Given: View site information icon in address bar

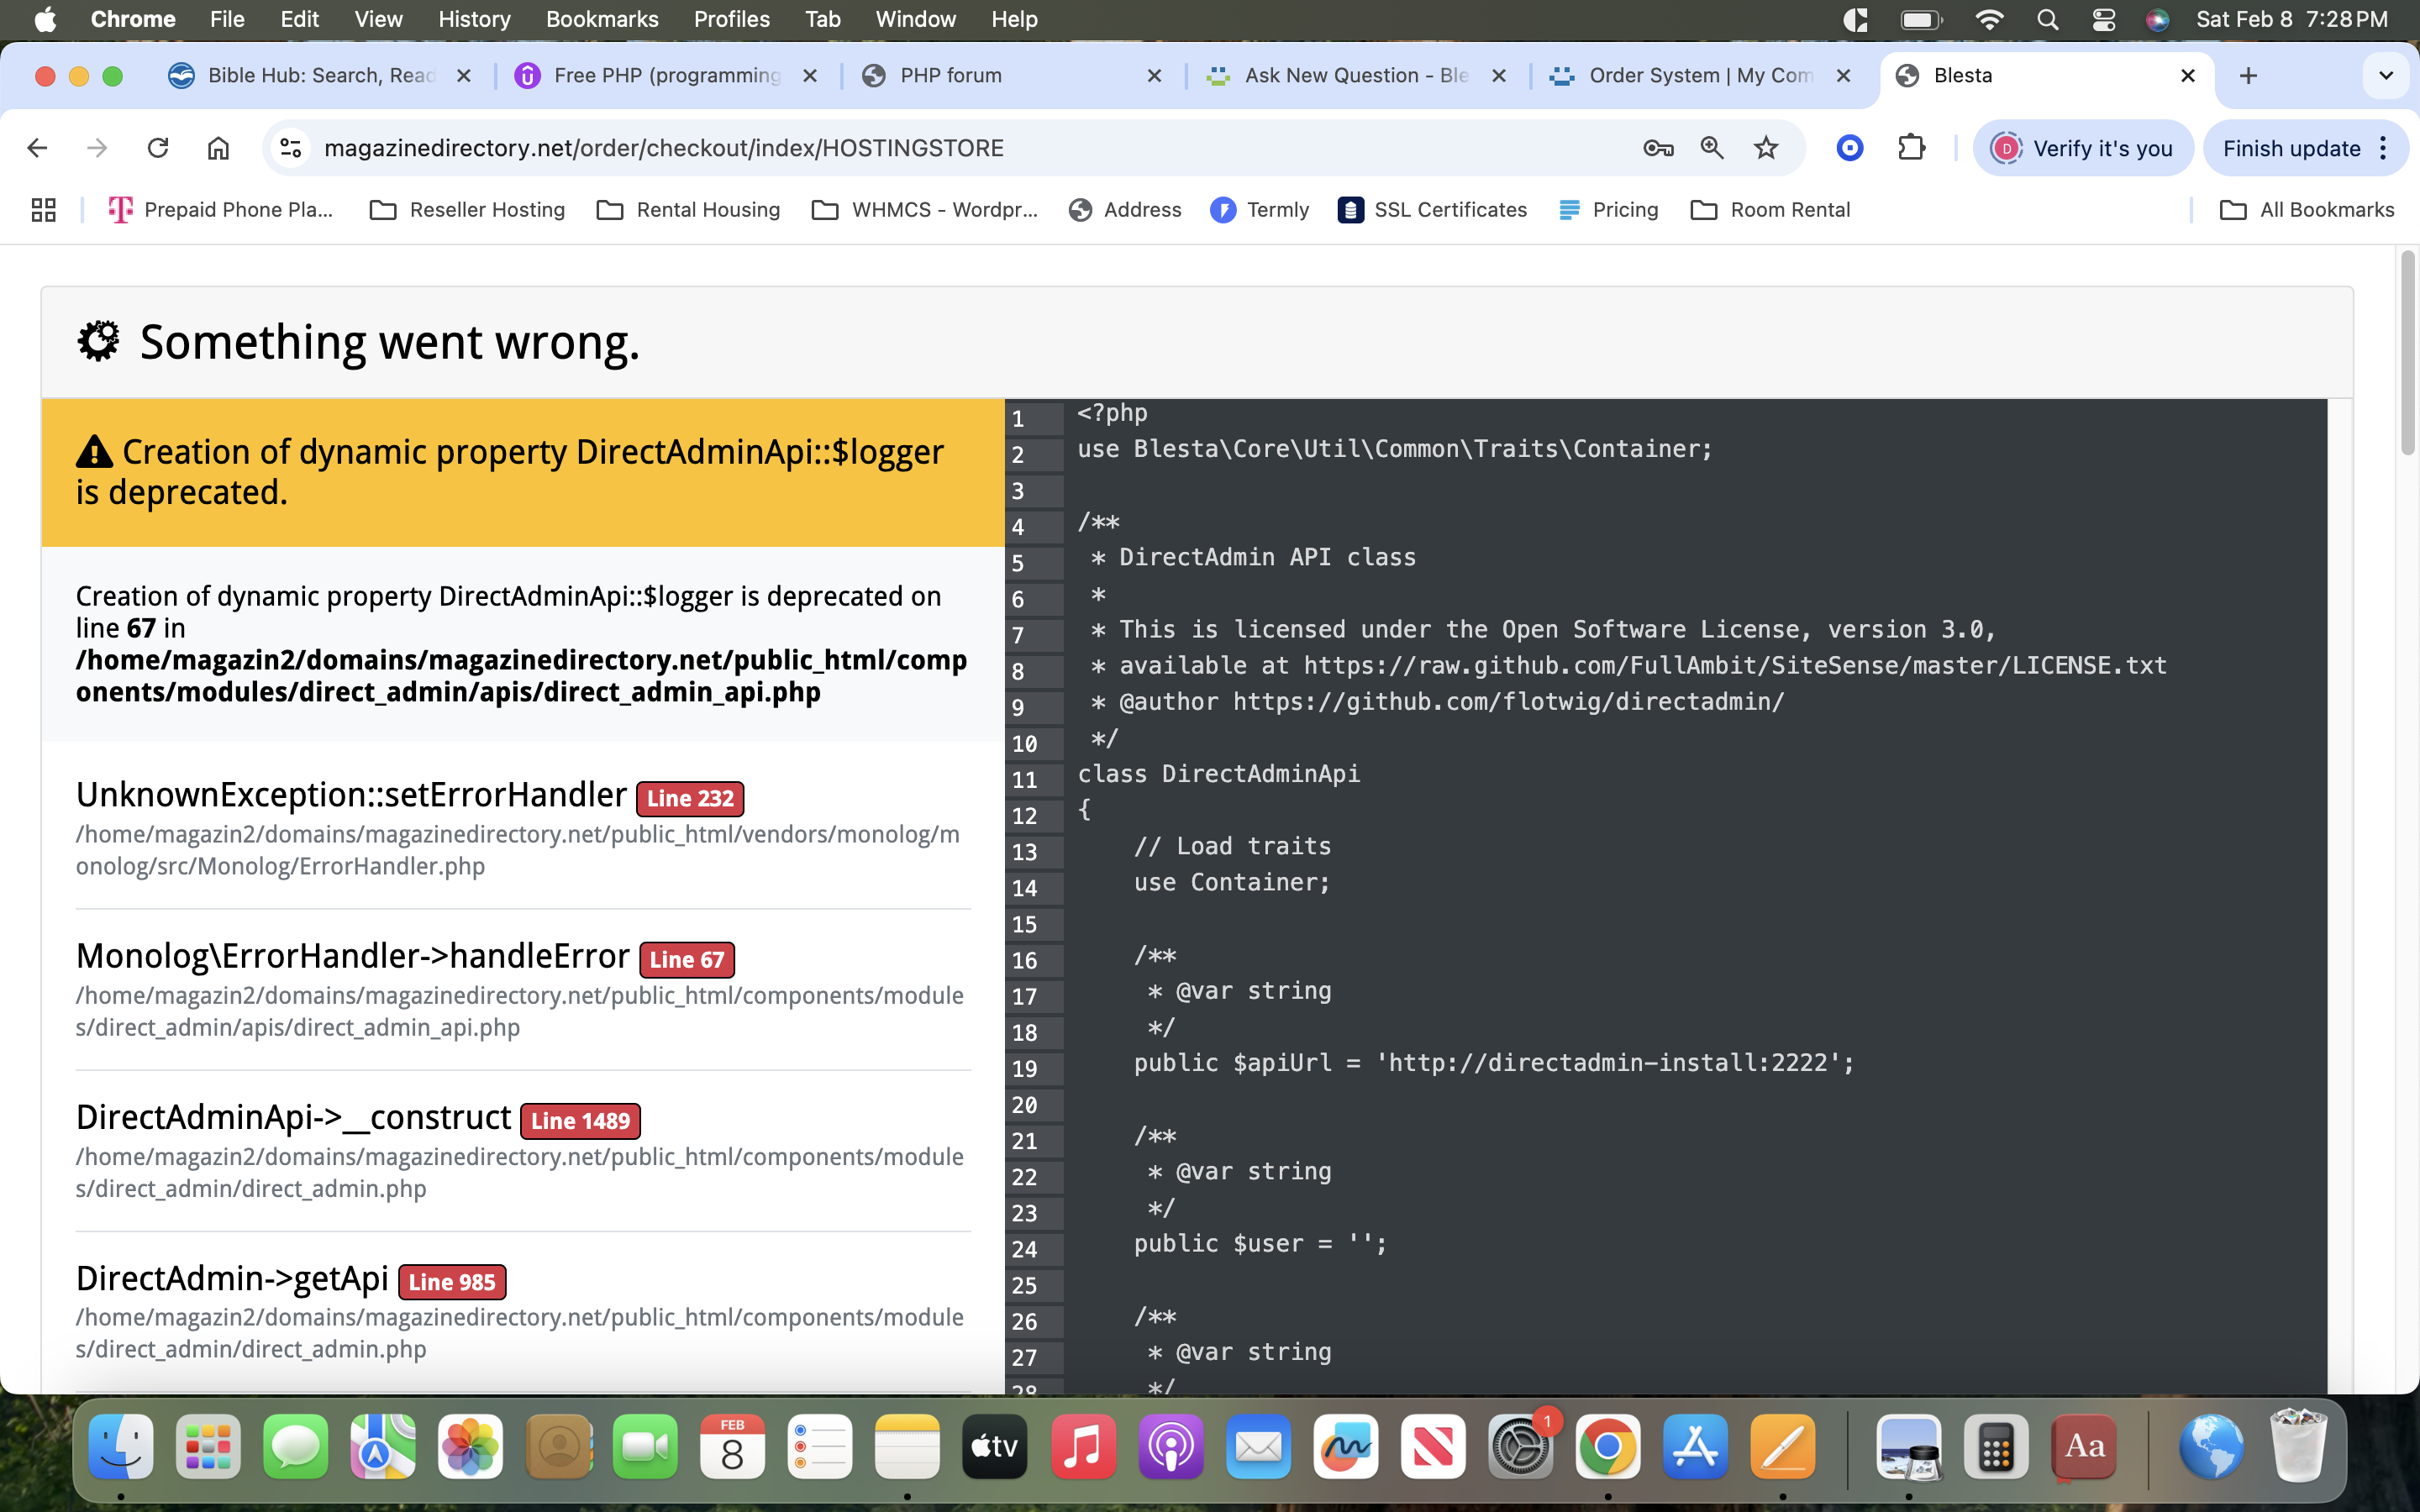Looking at the screenshot, I should 291,148.
